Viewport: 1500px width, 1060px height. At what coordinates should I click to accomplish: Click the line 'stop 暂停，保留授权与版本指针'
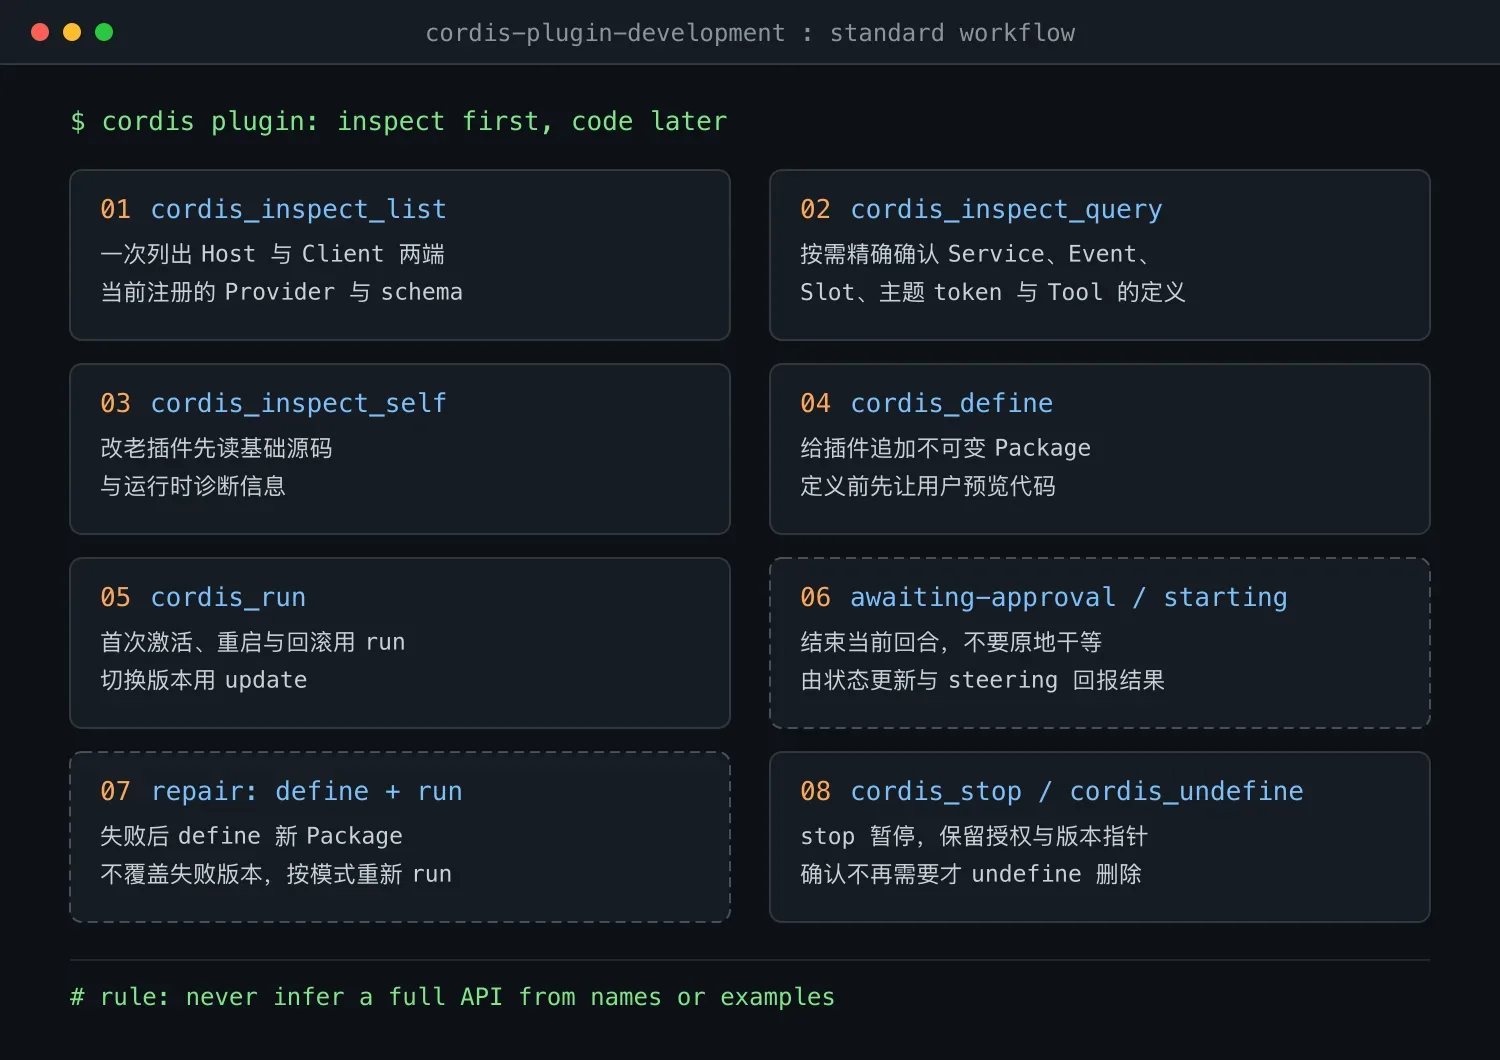(x=974, y=836)
